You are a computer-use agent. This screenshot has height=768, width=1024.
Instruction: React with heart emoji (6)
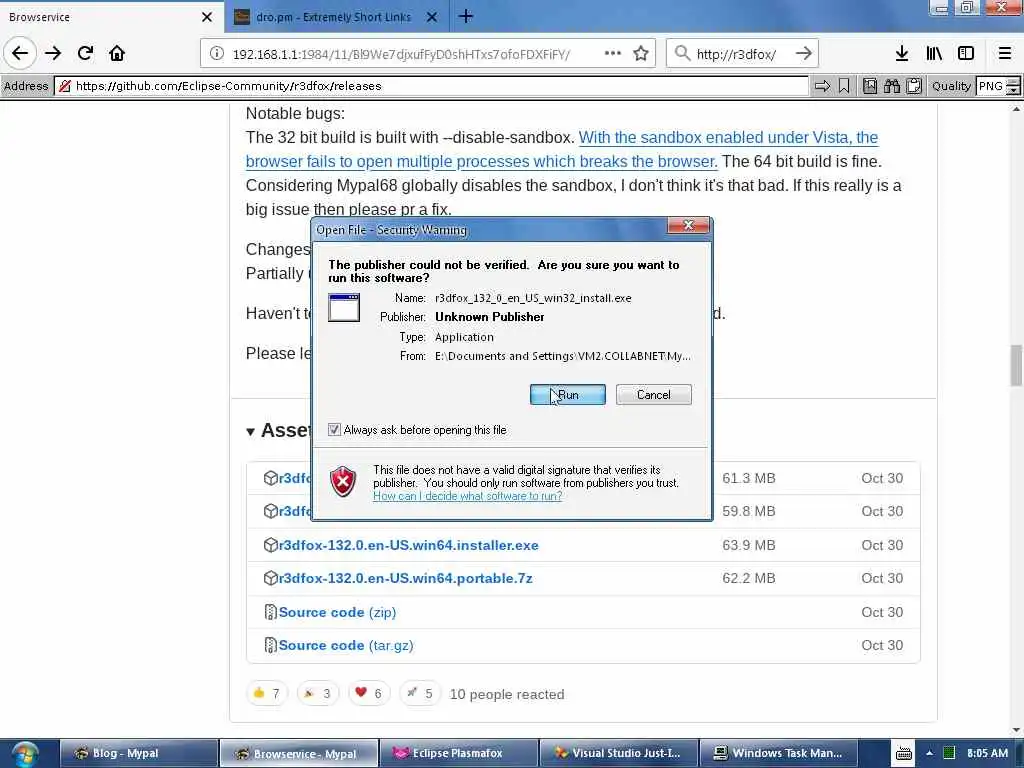point(368,694)
